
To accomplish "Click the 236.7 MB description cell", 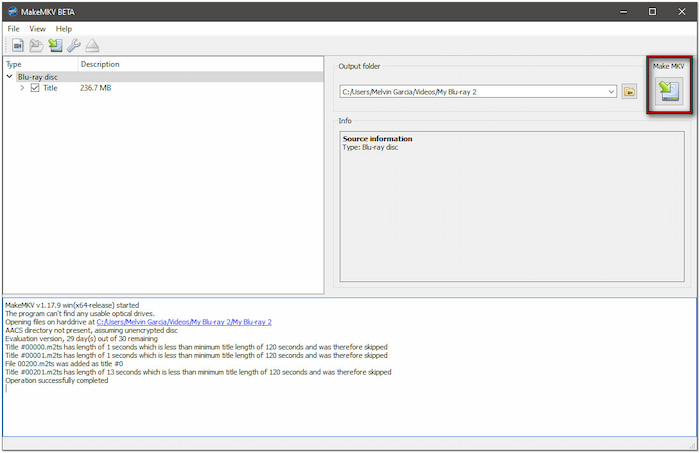I will 96,88.
